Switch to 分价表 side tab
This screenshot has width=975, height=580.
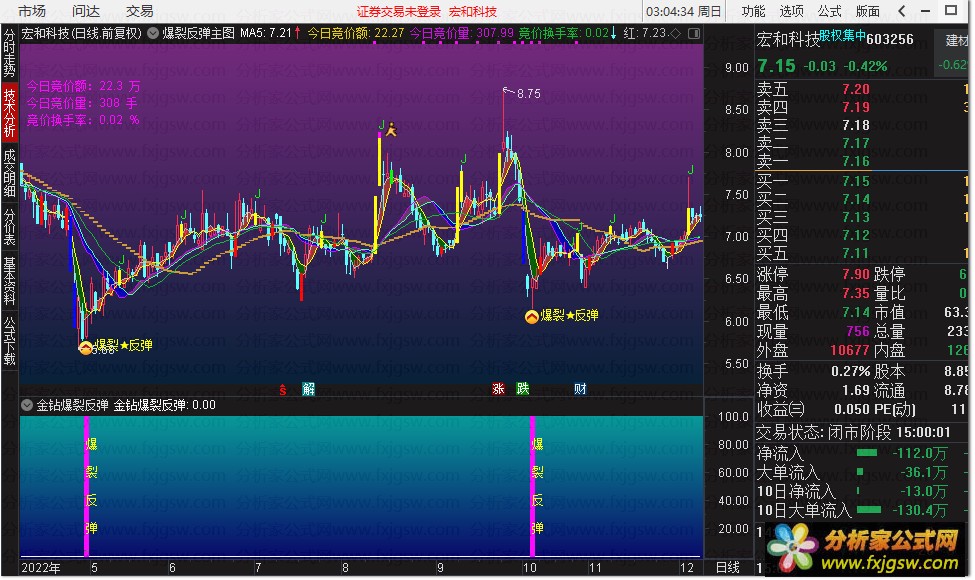(9, 226)
